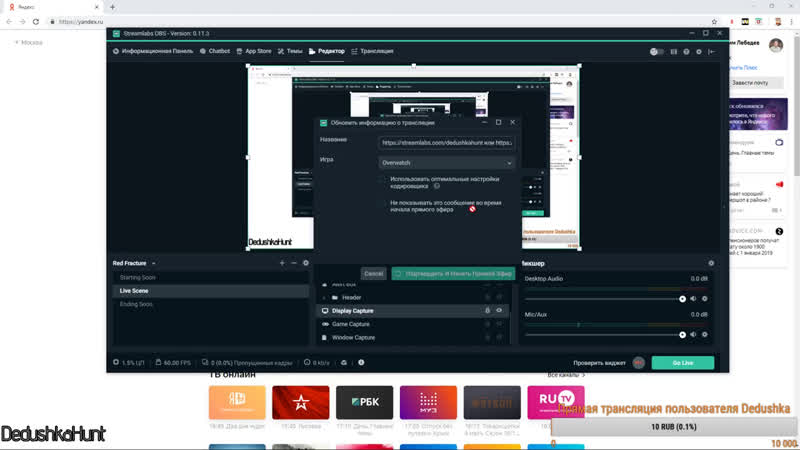Viewport: 800px width, 450px height.
Task: Open the help question mark icon
Action: [x=686, y=52]
